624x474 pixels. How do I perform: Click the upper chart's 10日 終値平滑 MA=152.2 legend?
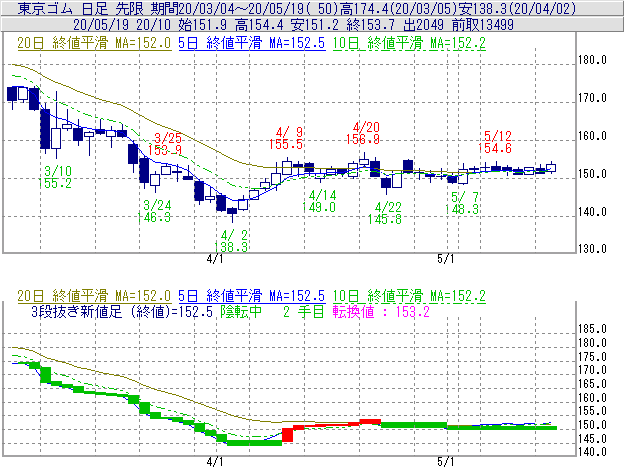pyautogui.click(x=409, y=43)
